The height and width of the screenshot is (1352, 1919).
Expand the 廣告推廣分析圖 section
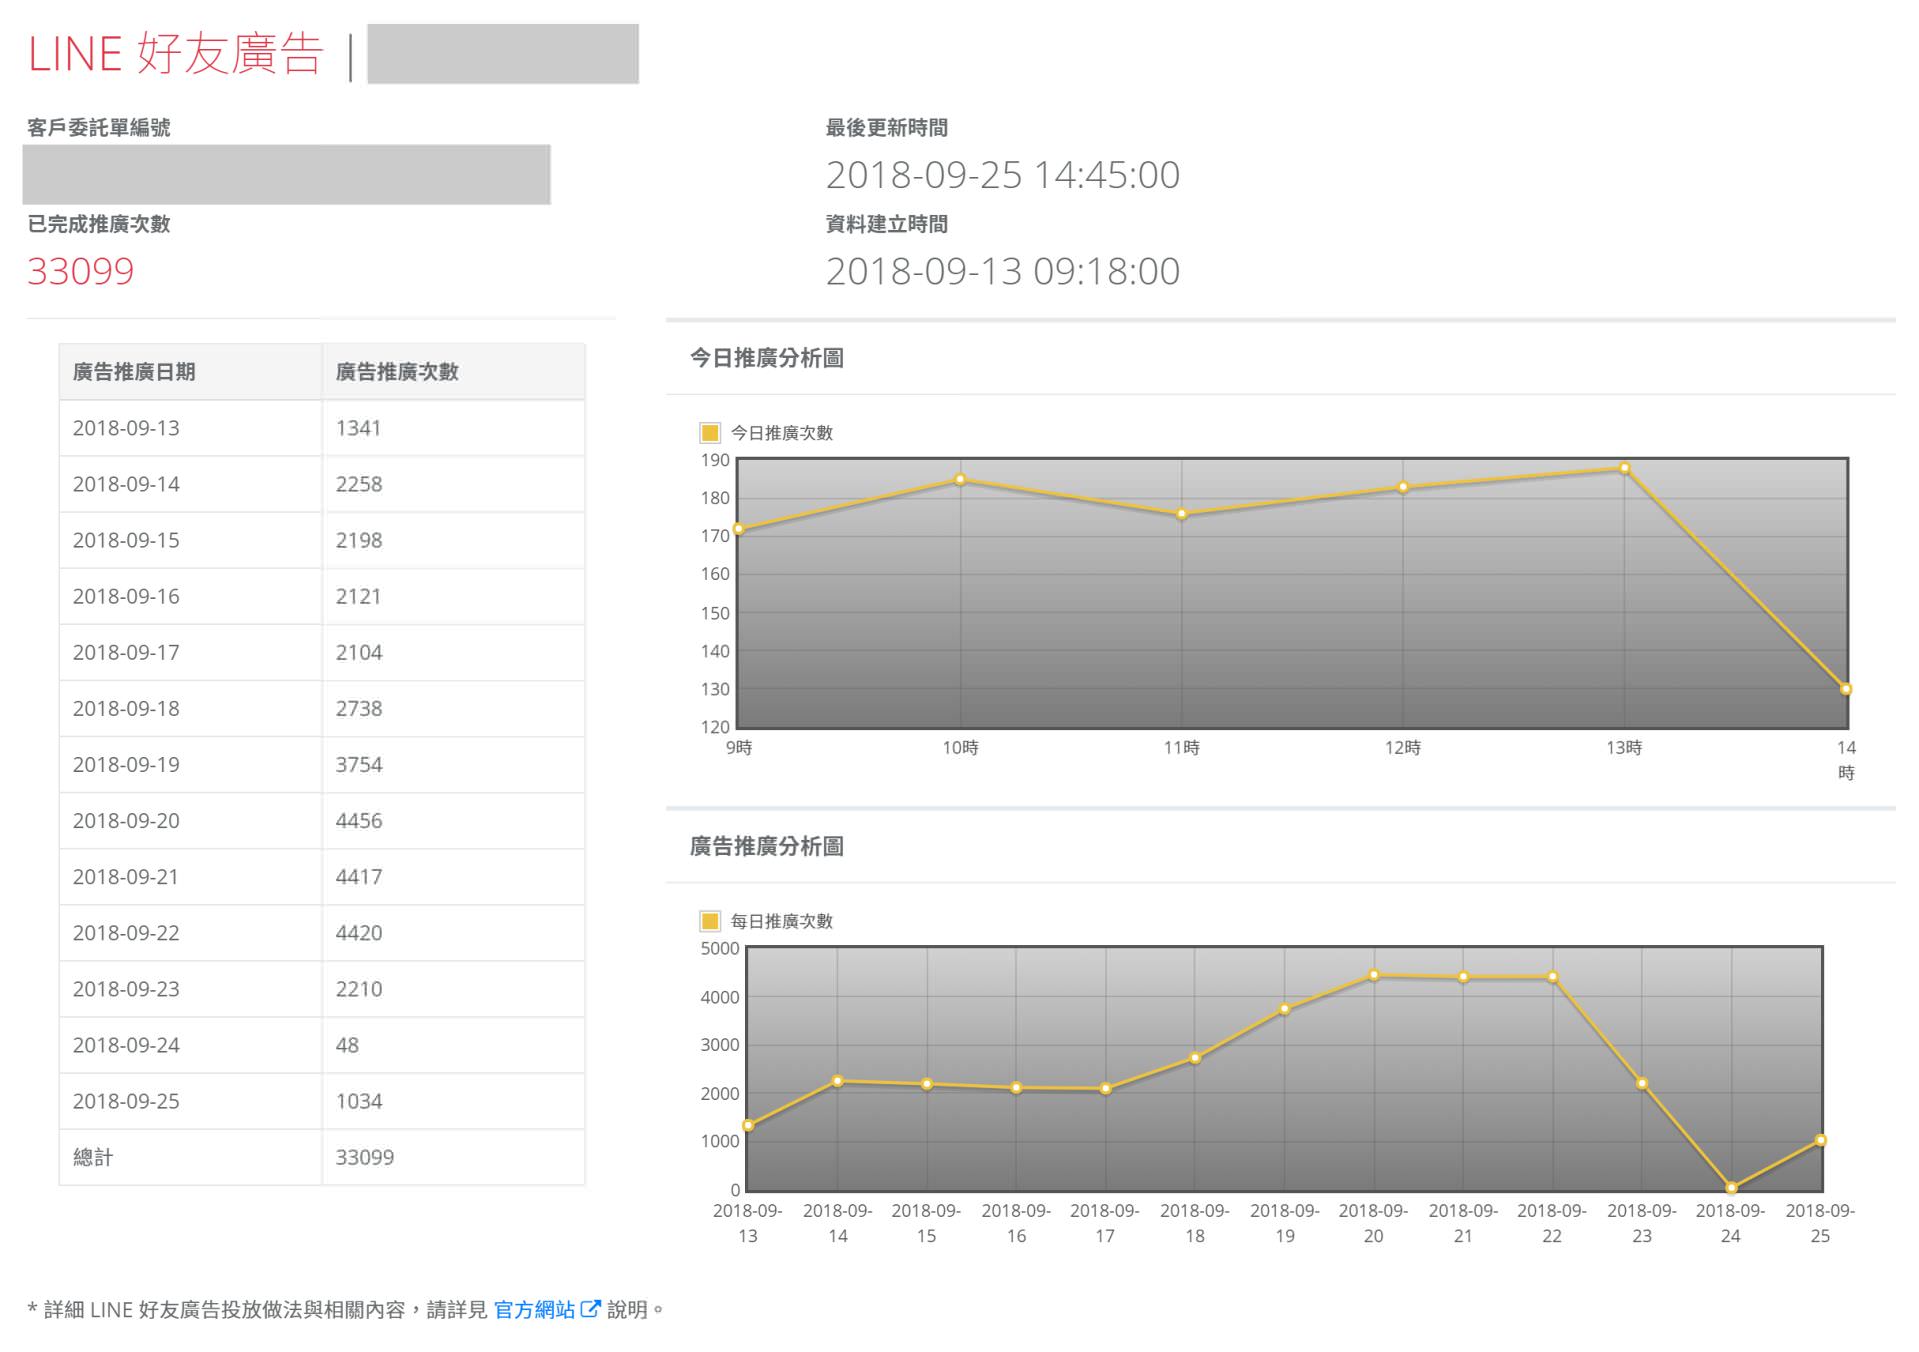767,846
